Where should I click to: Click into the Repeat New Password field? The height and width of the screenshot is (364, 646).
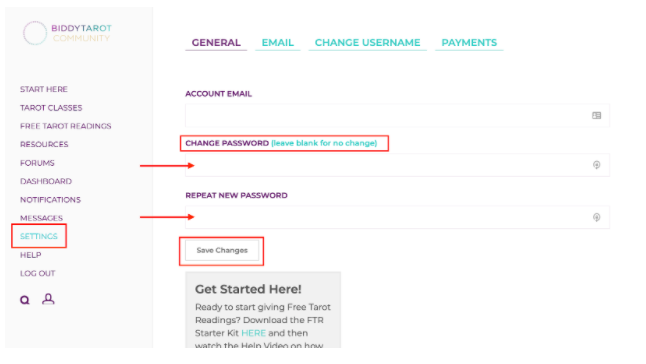click(397, 217)
